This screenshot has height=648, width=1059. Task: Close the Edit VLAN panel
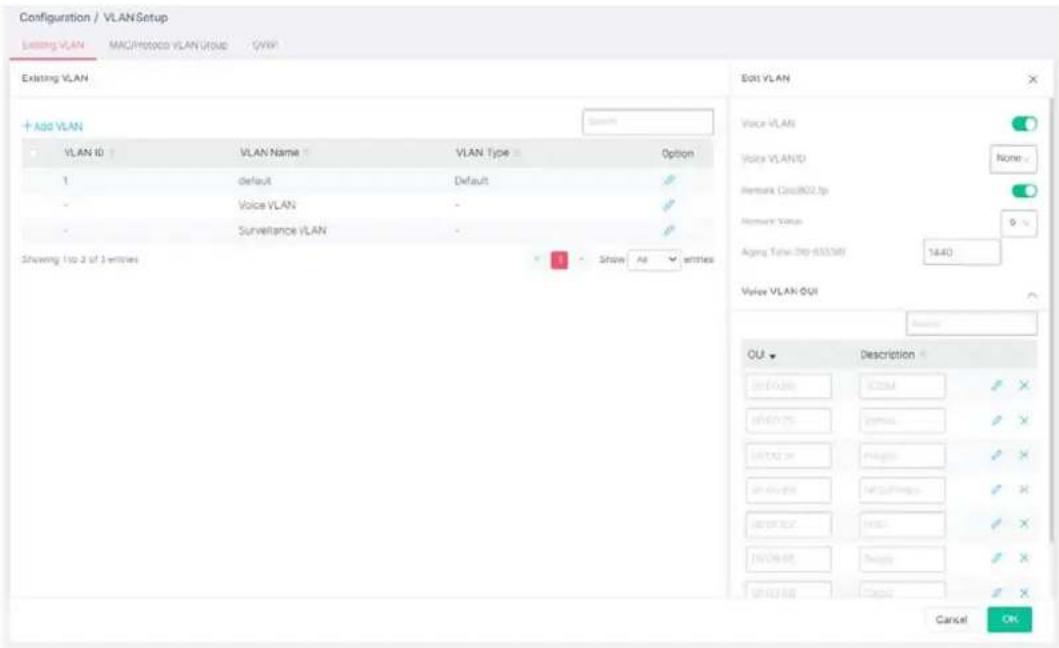point(1033,80)
